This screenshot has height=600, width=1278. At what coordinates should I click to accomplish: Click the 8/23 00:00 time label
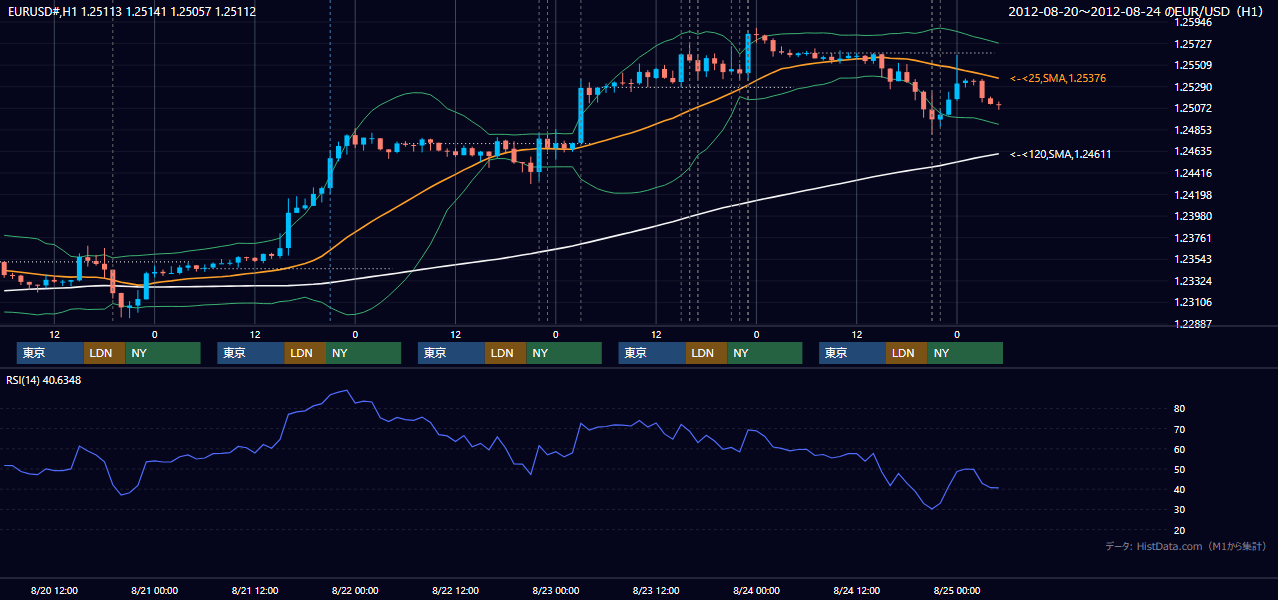tap(556, 591)
